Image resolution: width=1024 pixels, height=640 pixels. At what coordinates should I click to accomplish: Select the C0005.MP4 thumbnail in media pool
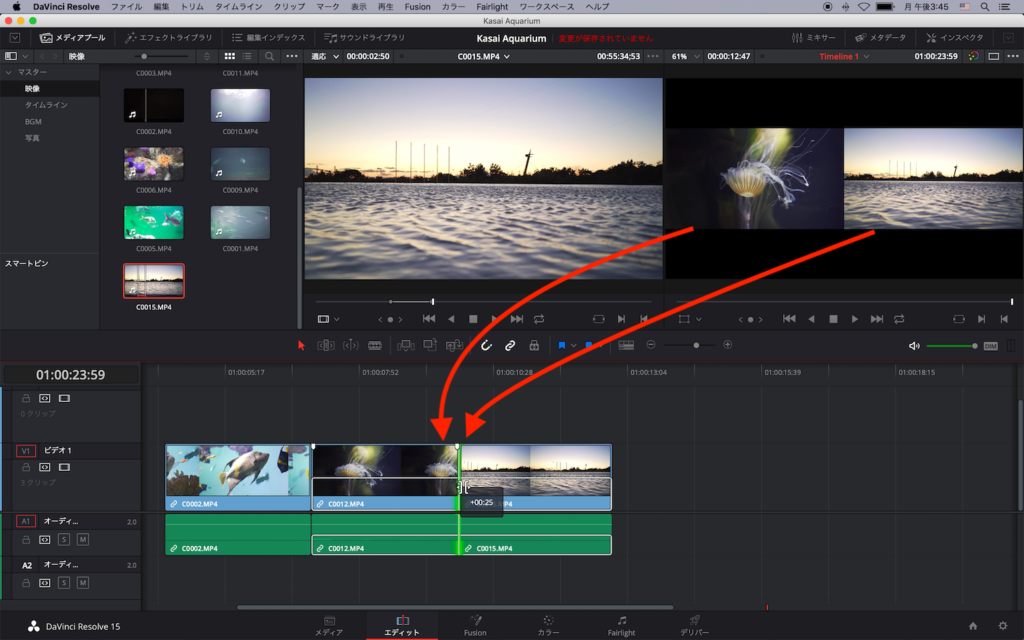point(153,222)
